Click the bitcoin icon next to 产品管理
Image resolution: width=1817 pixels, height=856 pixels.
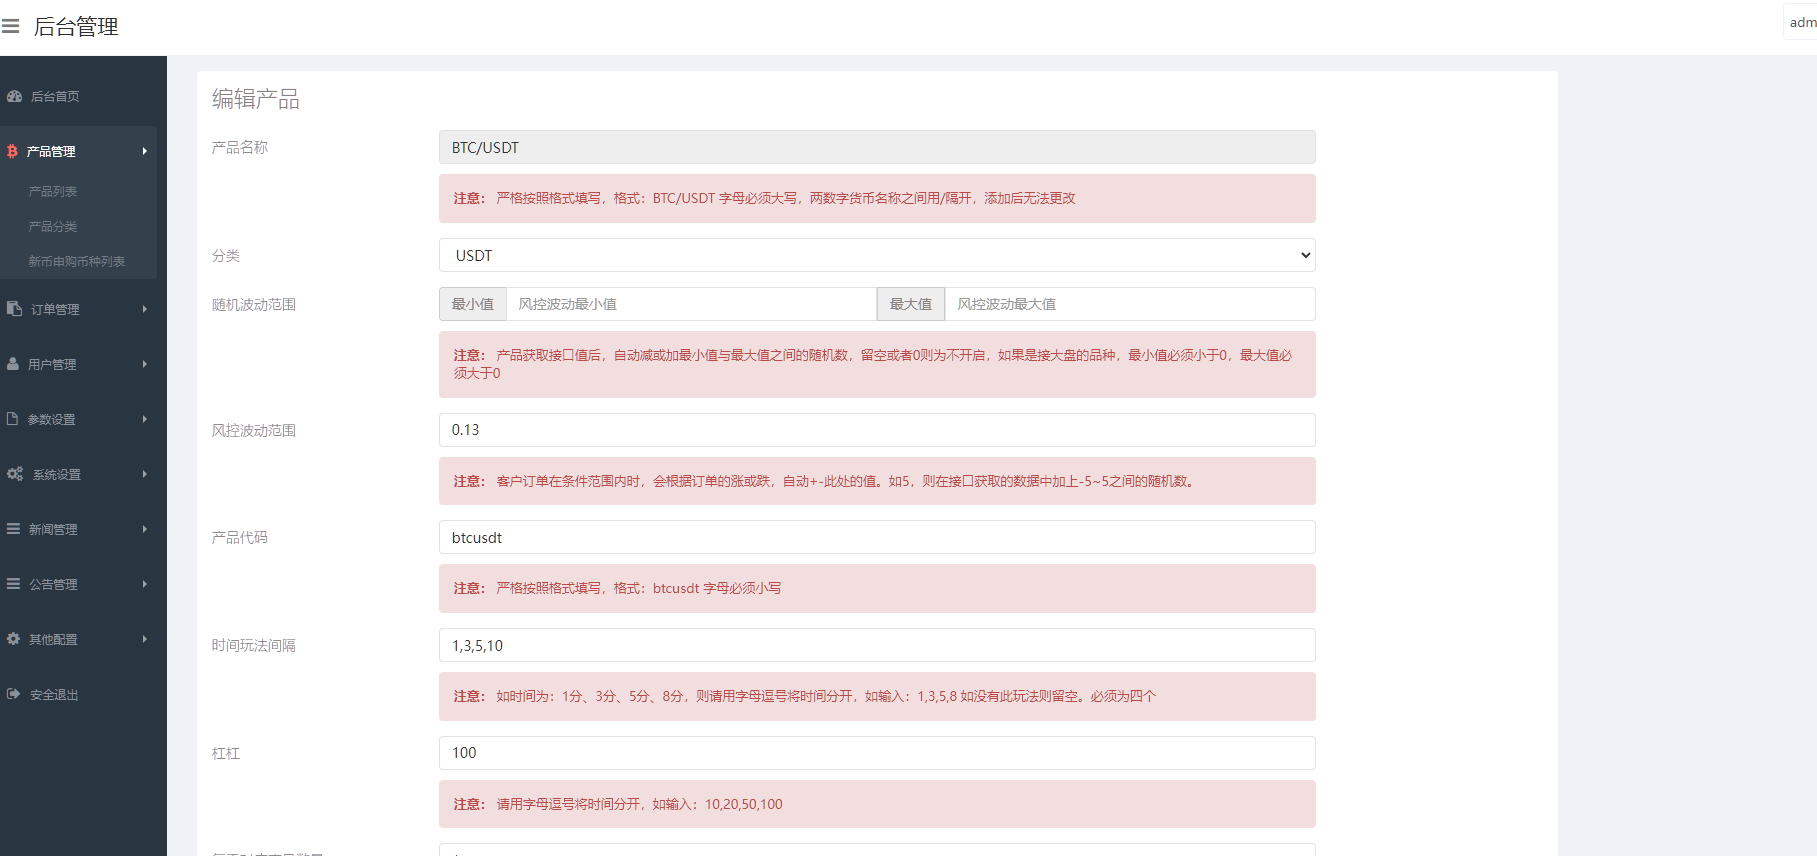[x=12, y=152]
